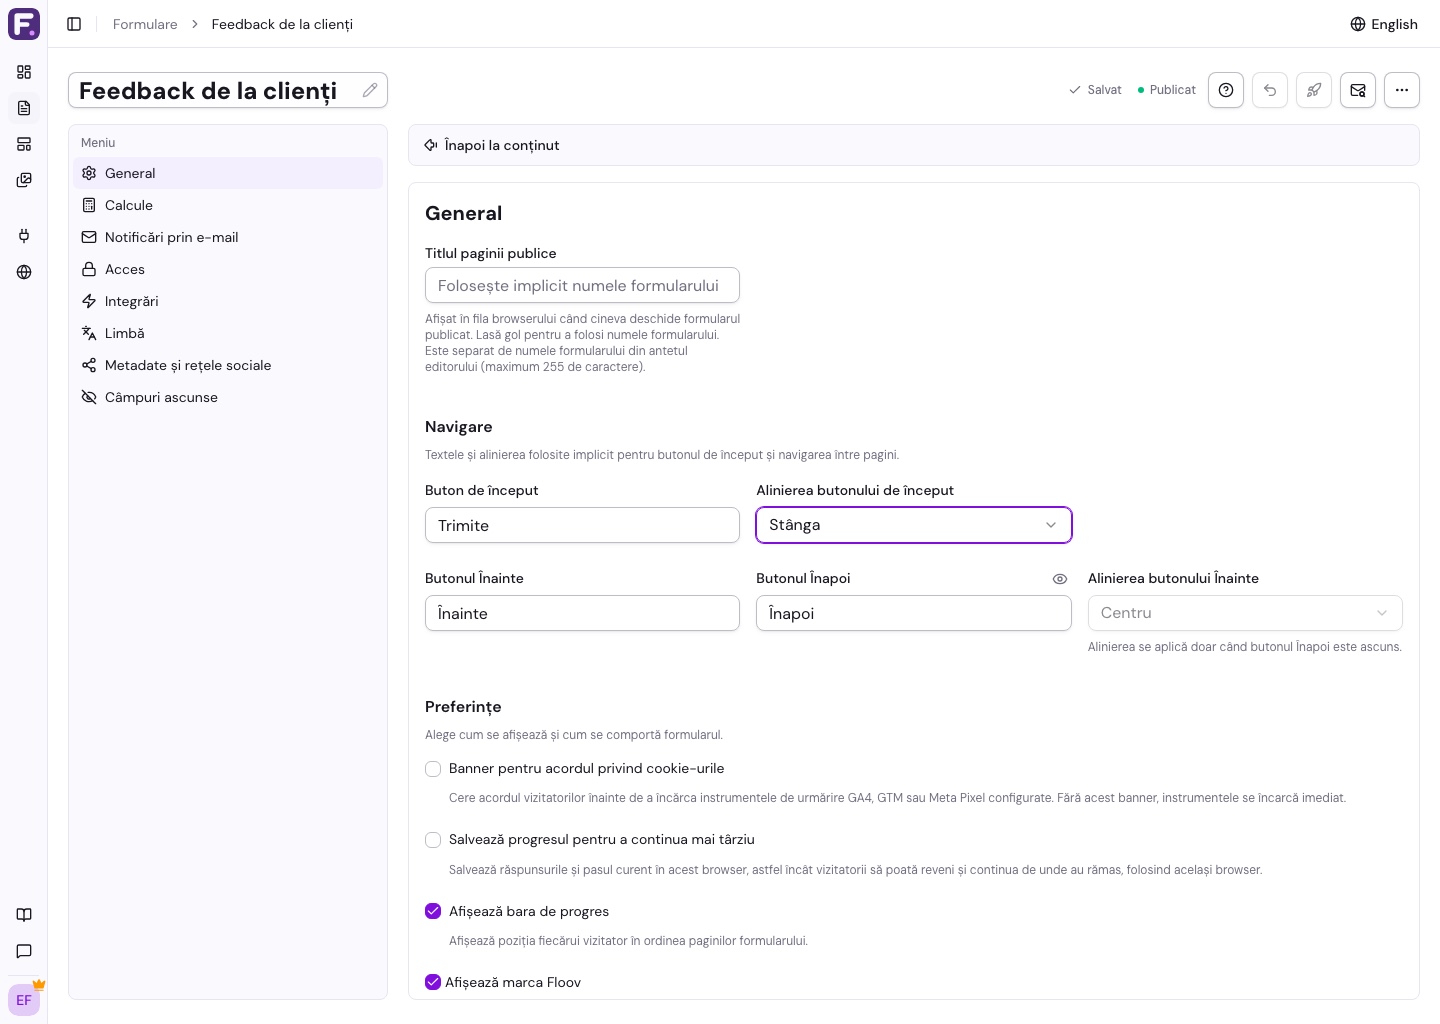Viewport: 1440px width, 1024px height.
Task: Uncheck Afișează marca Floov
Action: click(x=433, y=982)
